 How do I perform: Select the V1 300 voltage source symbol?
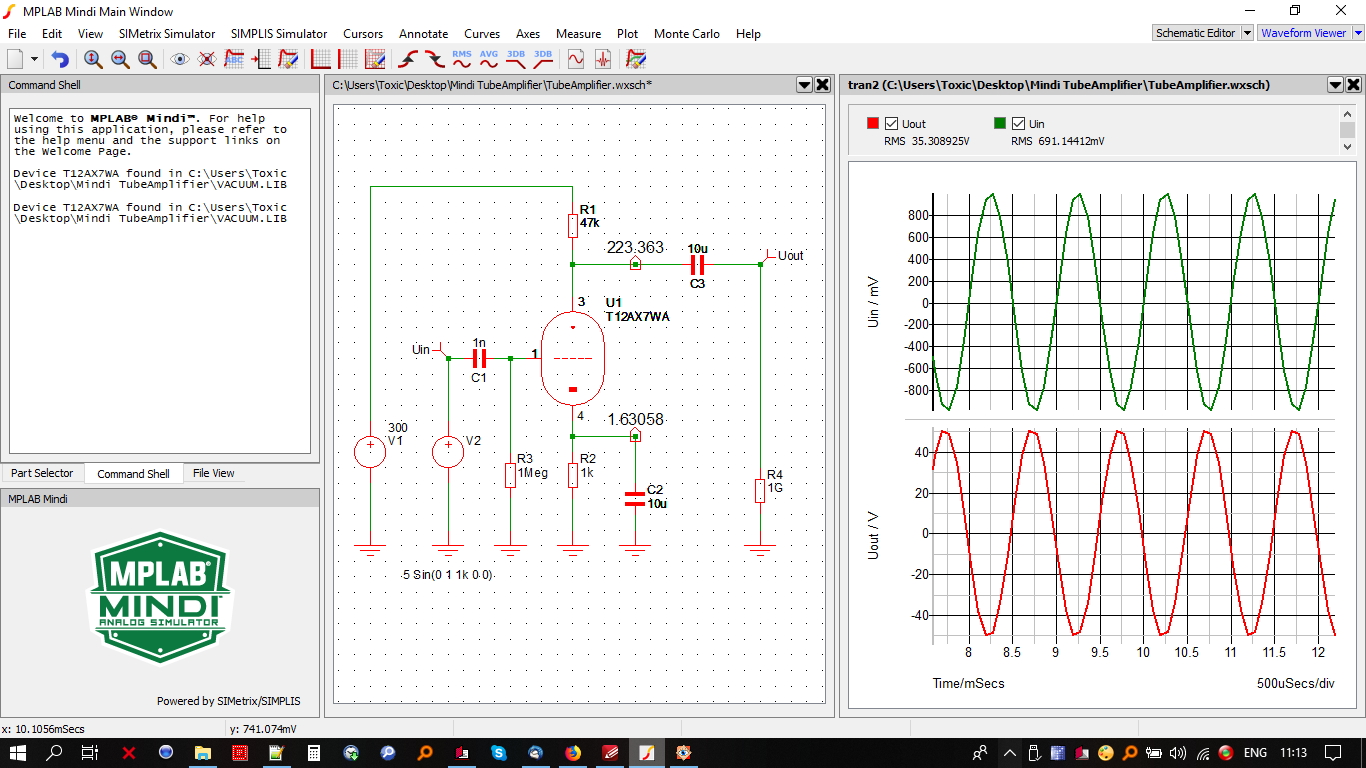[x=370, y=451]
